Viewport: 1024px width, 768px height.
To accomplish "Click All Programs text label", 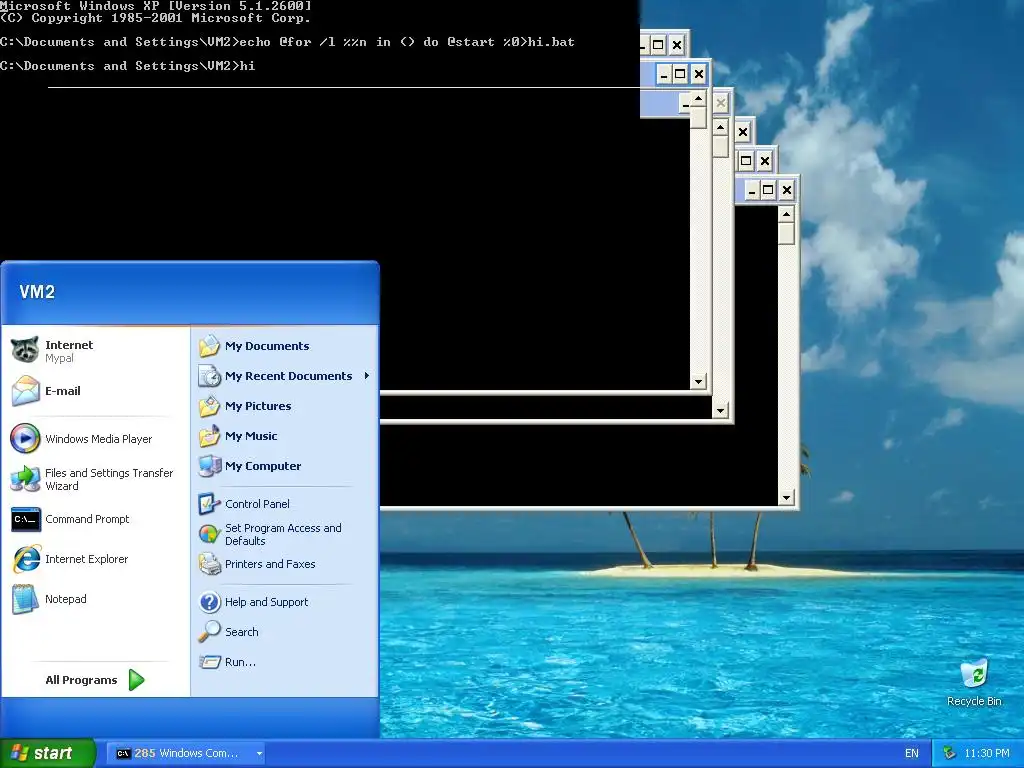I will pyautogui.click(x=81, y=680).
